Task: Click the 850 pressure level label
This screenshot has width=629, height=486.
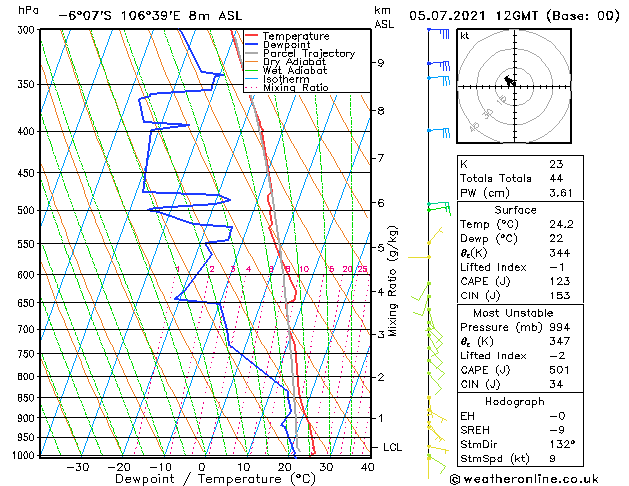Action: [28, 398]
